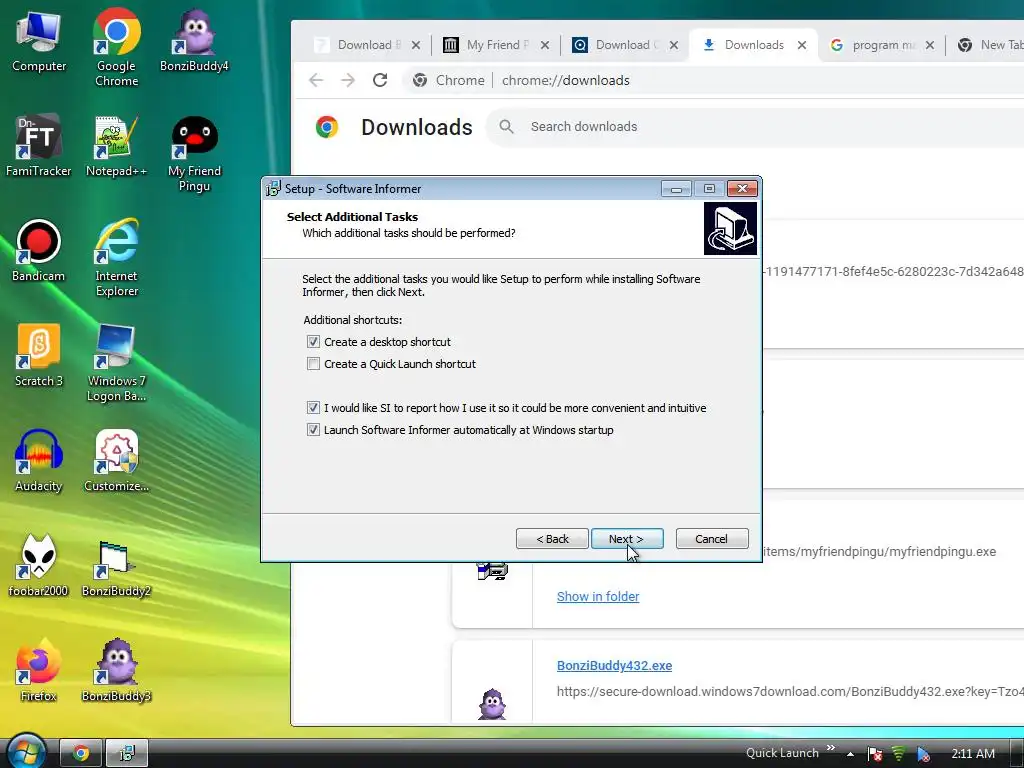Screen dimensions: 1024x768
Task: Click the 2:11 AM taskbar clock
Action: coord(972,754)
